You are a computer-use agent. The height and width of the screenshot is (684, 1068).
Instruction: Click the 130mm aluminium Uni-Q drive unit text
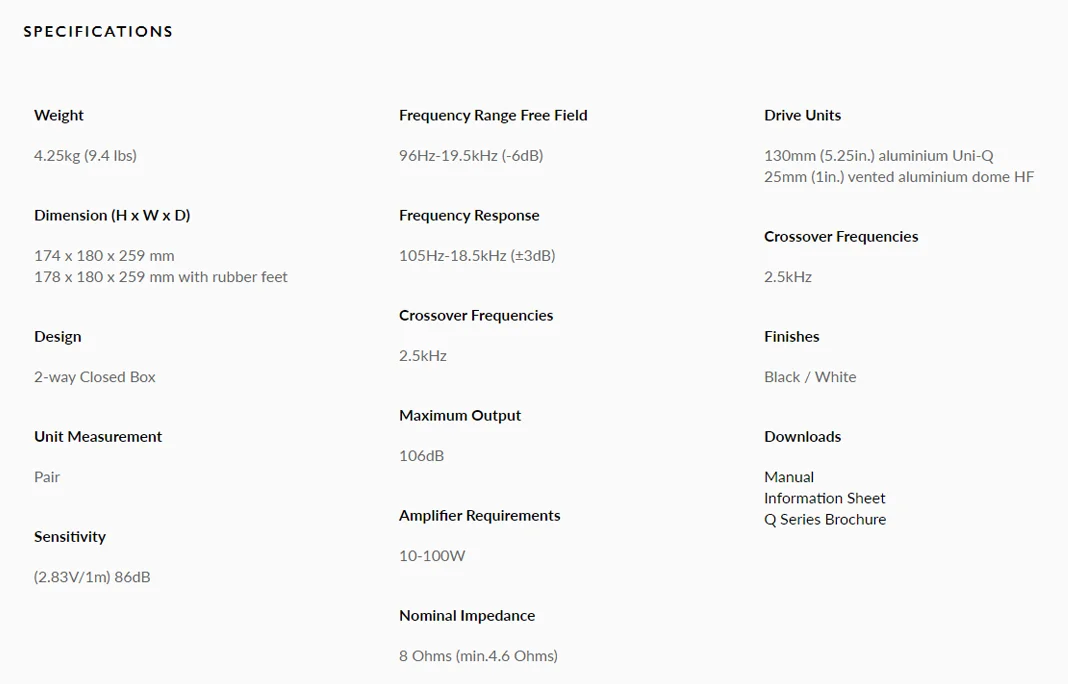pyautogui.click(x=879, y=155)
